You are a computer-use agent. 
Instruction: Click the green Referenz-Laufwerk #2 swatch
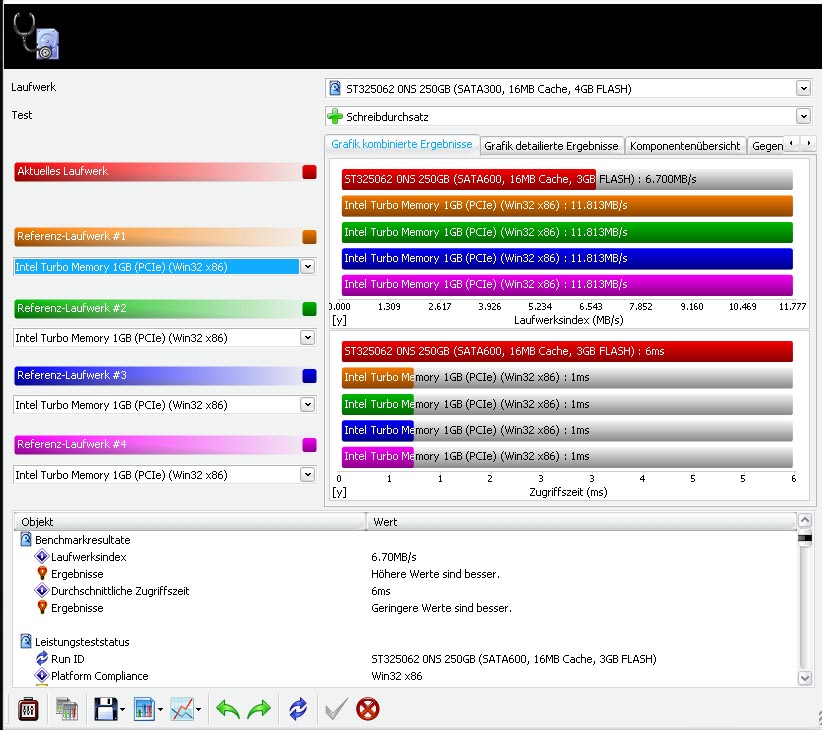309,309
